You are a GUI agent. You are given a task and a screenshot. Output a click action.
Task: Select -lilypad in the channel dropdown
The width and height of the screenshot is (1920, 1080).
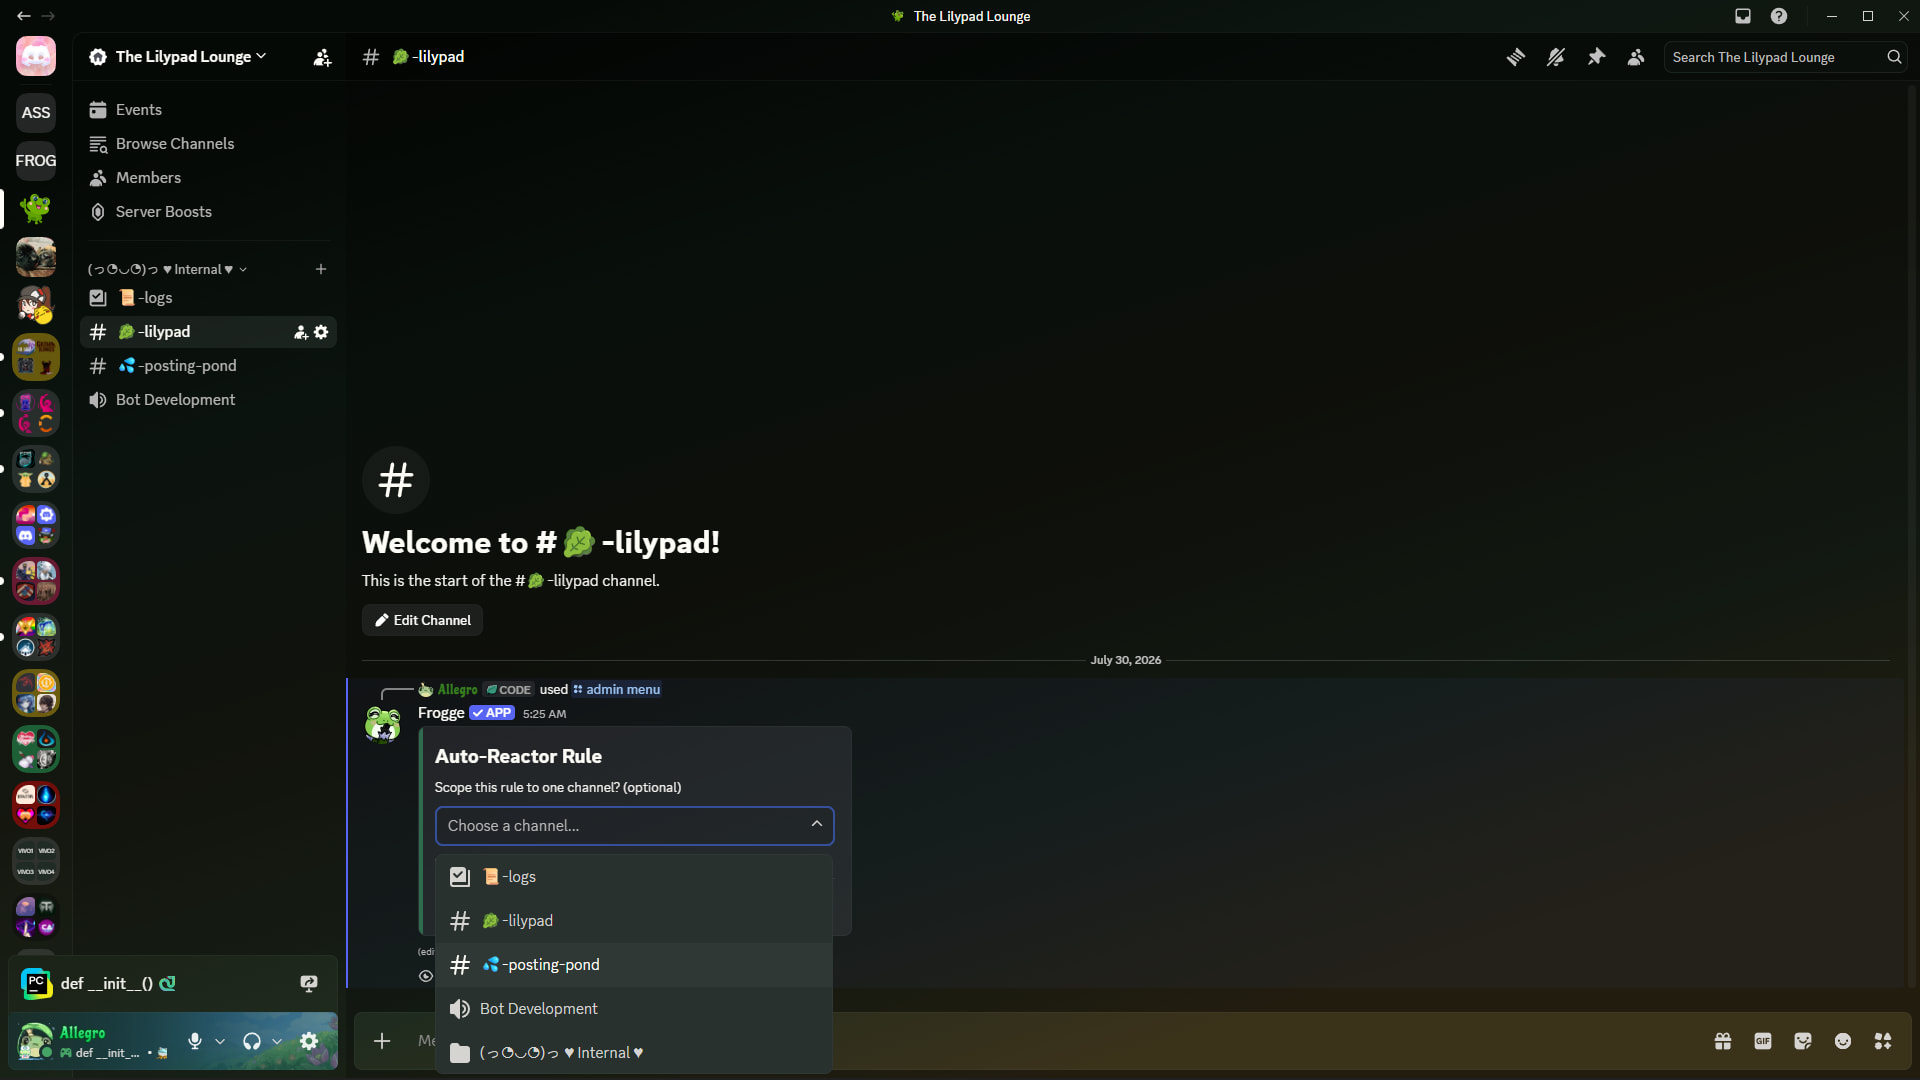[634, 921]
